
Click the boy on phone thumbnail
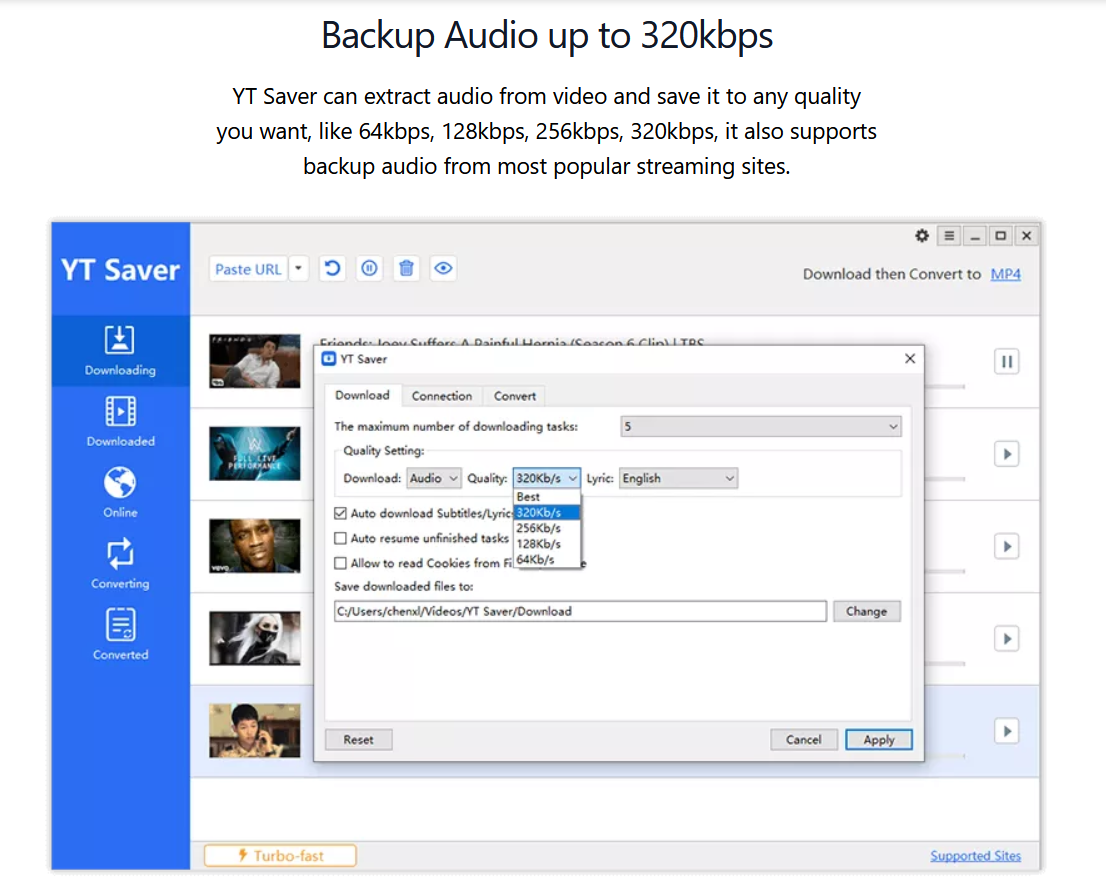point(255,731)
